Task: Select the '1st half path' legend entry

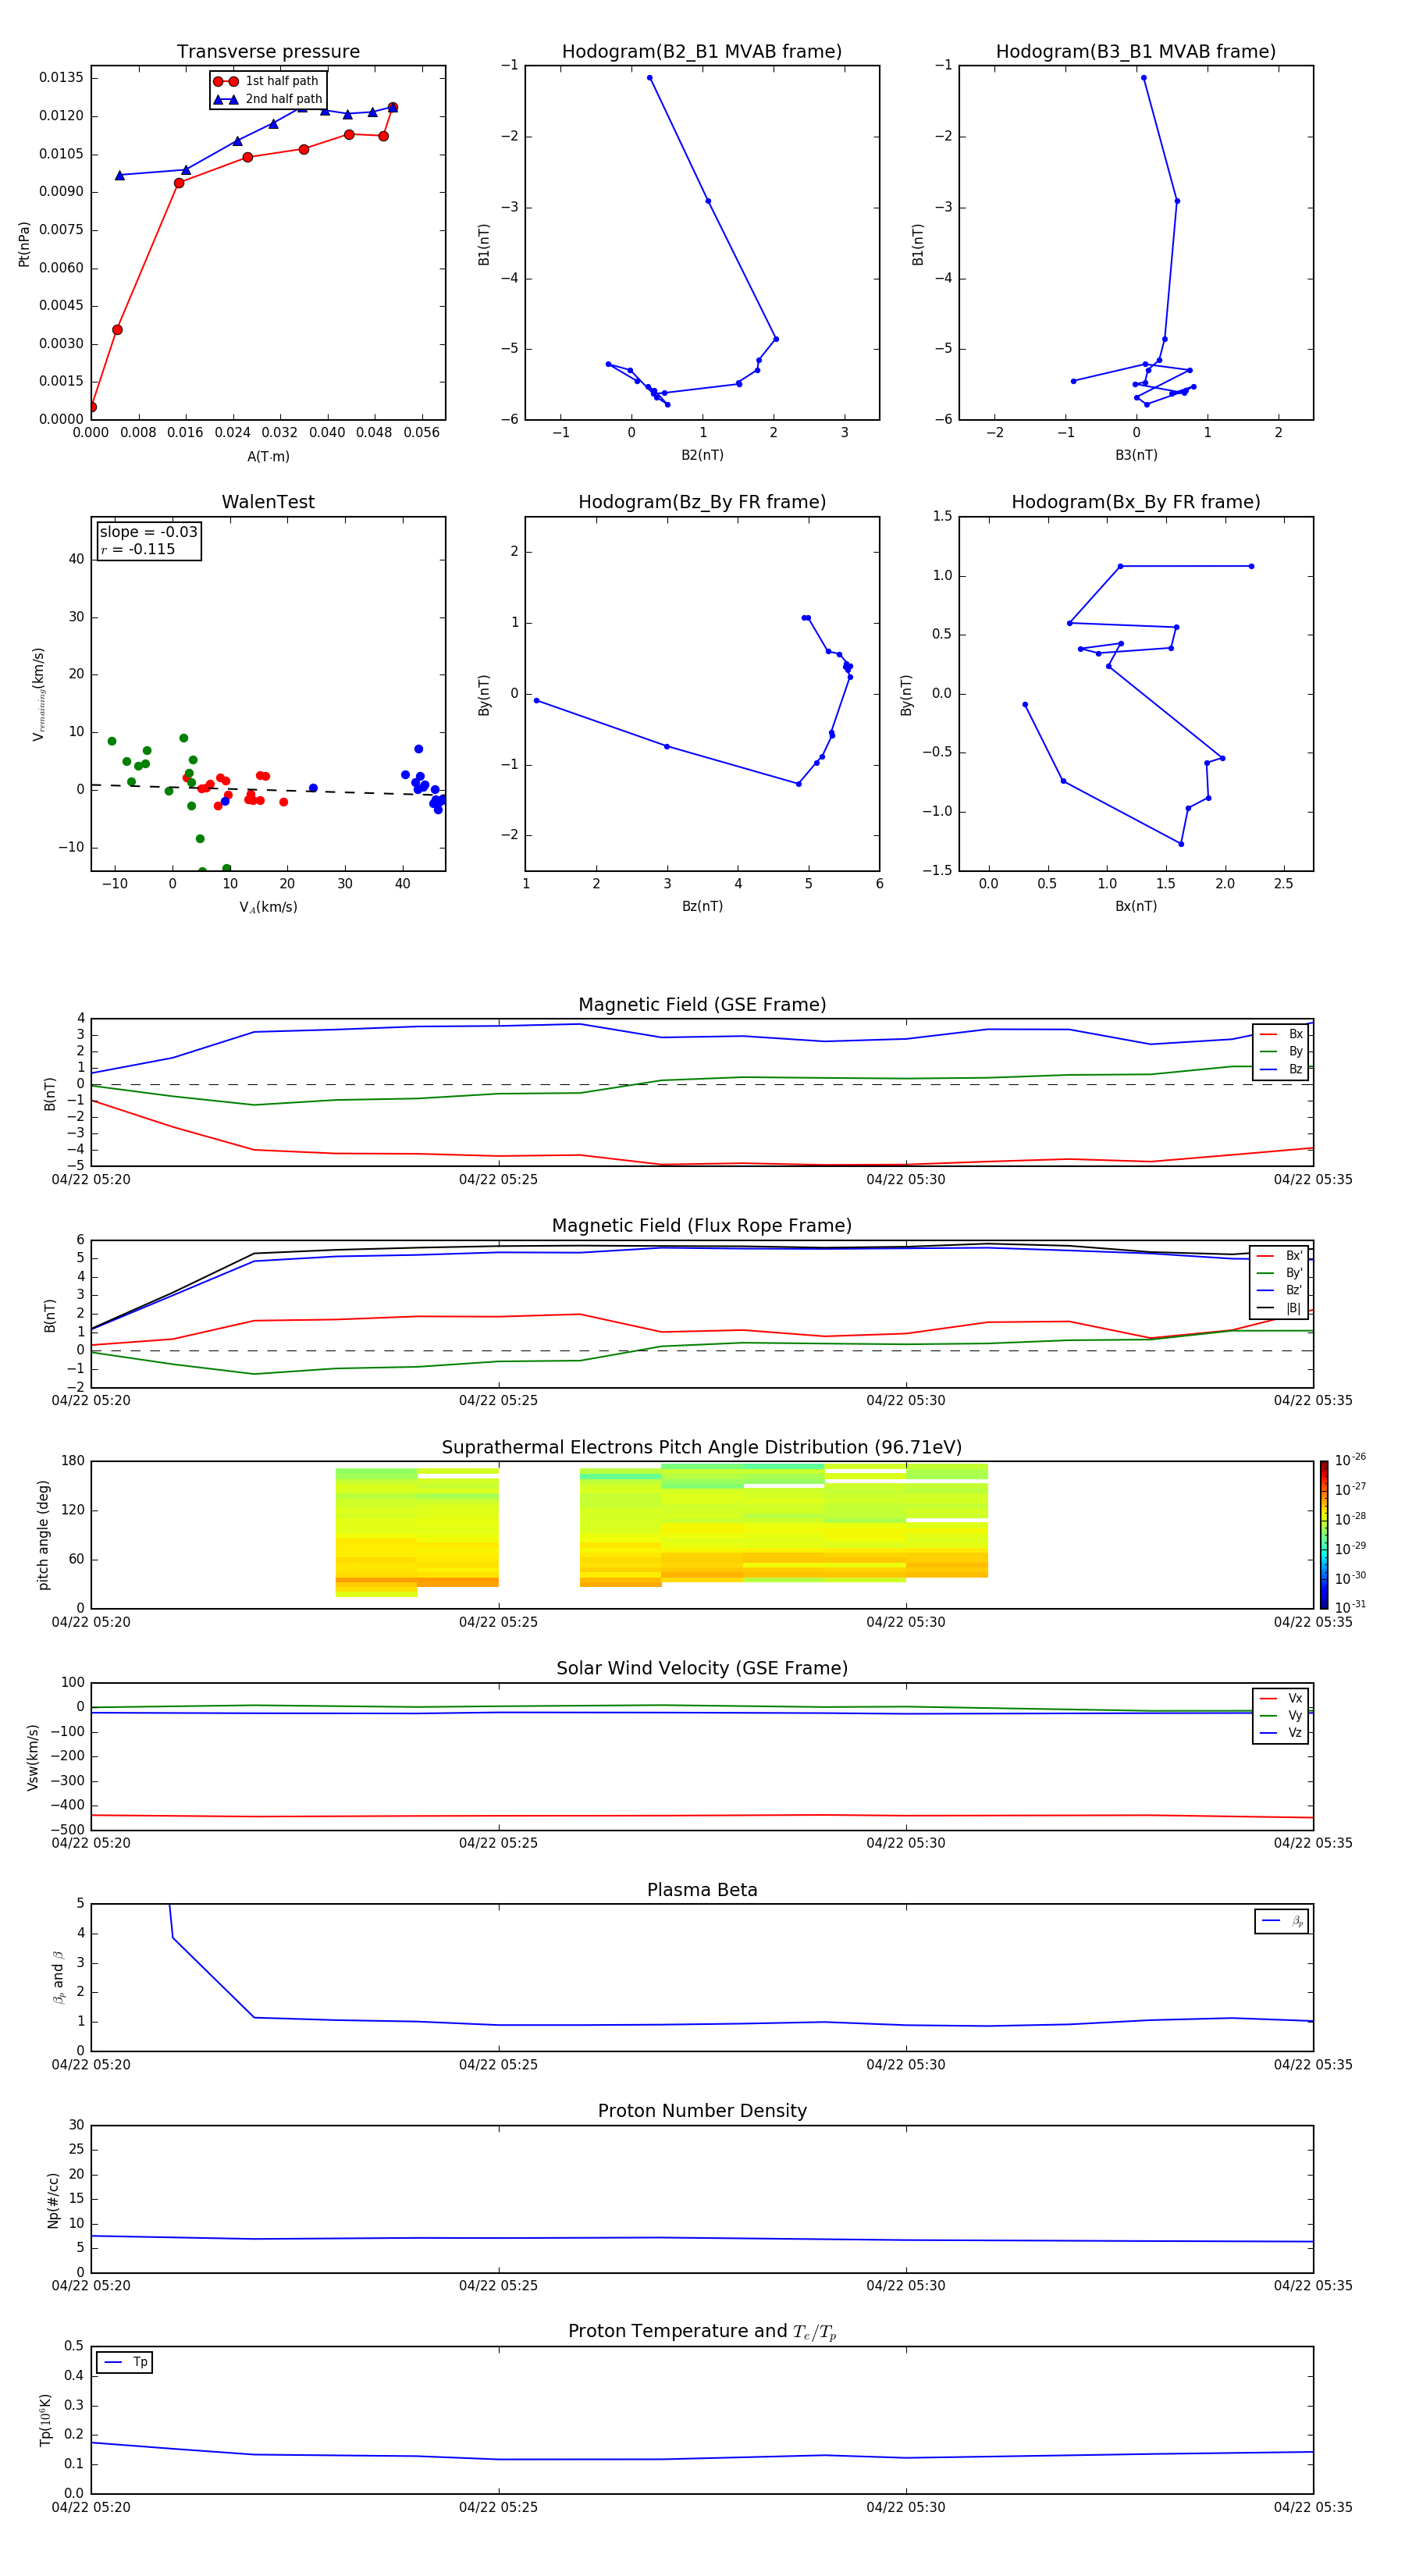Action: tap(266, 81)
